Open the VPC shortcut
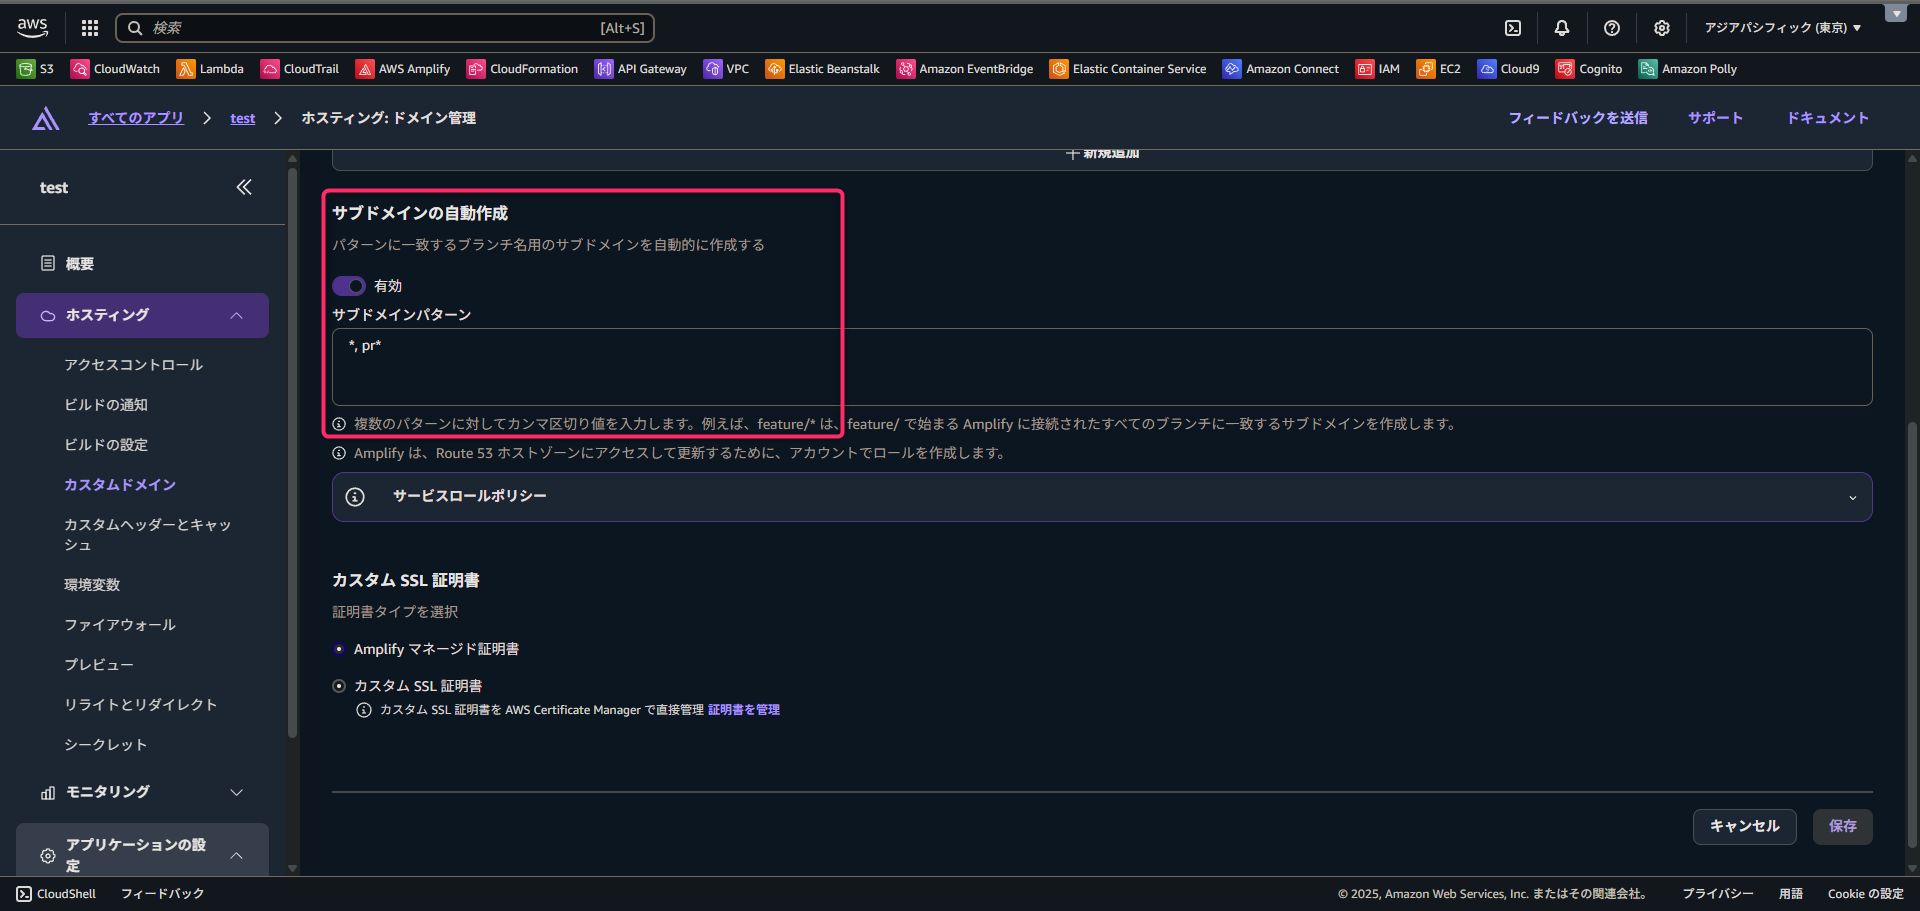This screenshot has width=1920, height=911. click(727, 69)
